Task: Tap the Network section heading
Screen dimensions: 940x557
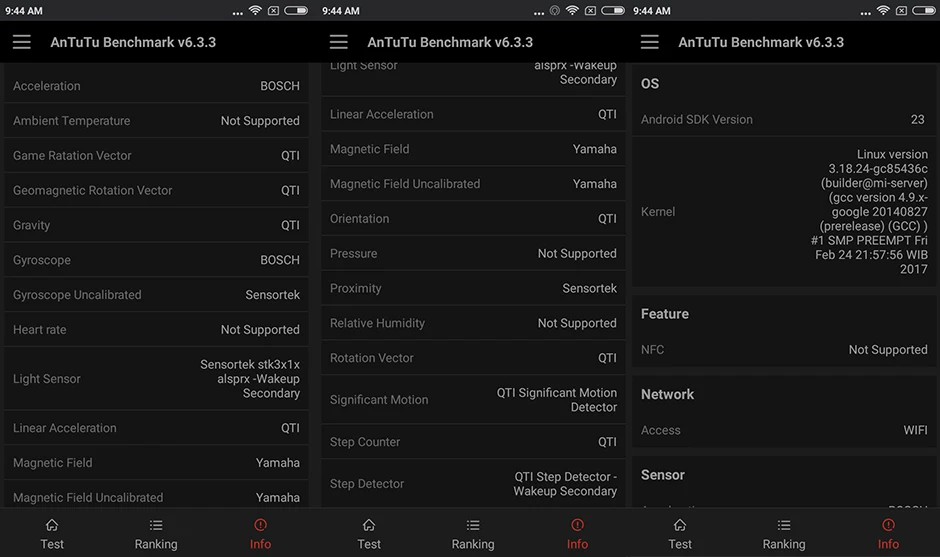Action: pyautogui.click(x=667, y=394)
